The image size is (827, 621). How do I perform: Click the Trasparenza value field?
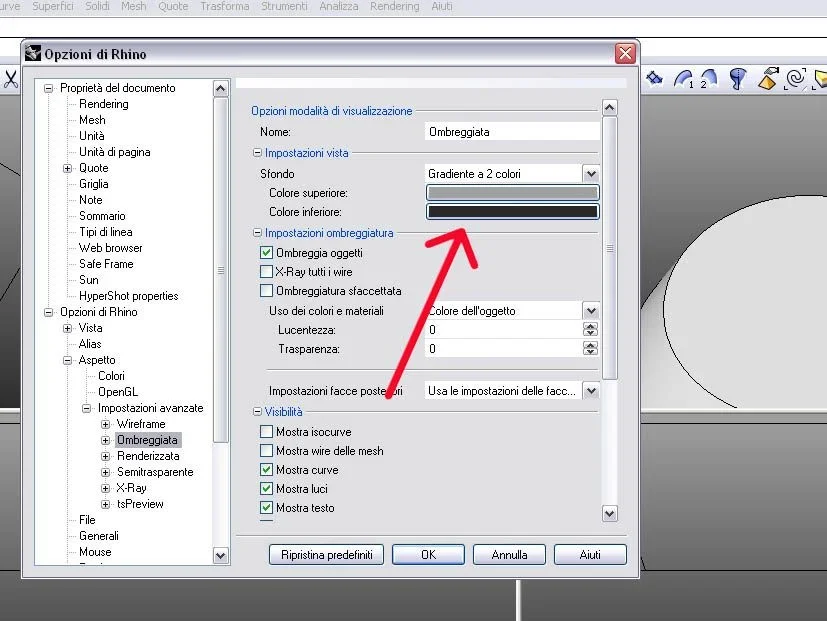tap(504, 349)
